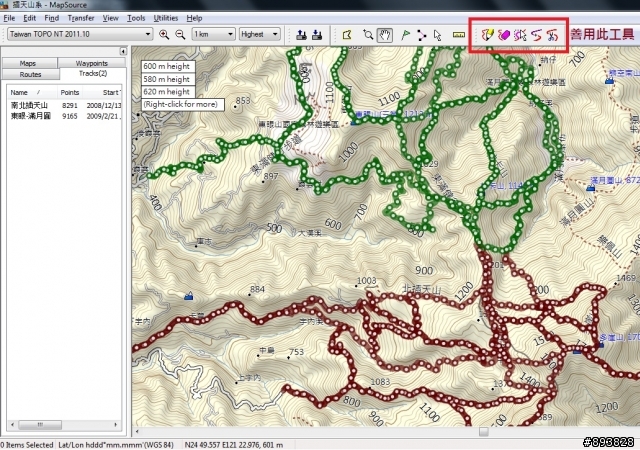Click Receive From Device icon
Image resolution: width=640 pixels, height=450 pixels.
317,35
